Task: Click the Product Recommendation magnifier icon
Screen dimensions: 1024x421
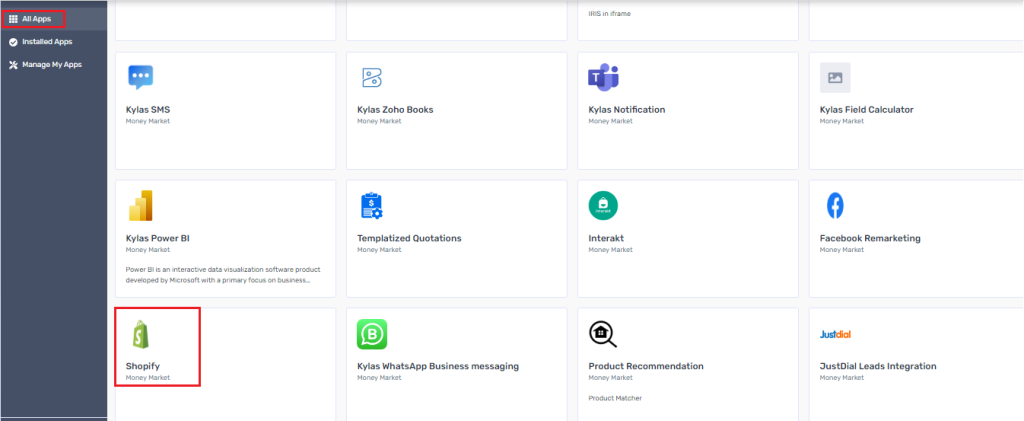Action: (602, 334)
